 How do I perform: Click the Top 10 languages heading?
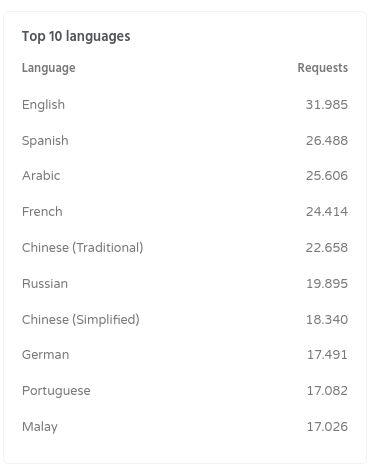pos(76,36)
